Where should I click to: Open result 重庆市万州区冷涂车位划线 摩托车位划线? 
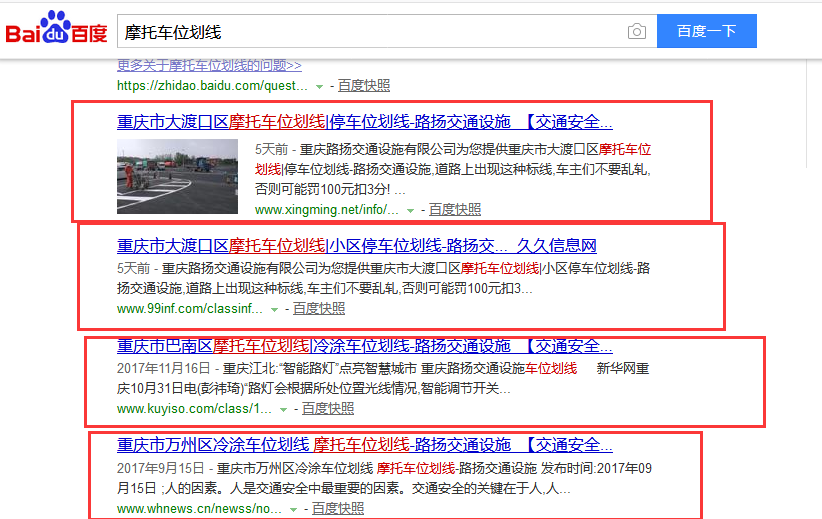[x=365, y=445]
